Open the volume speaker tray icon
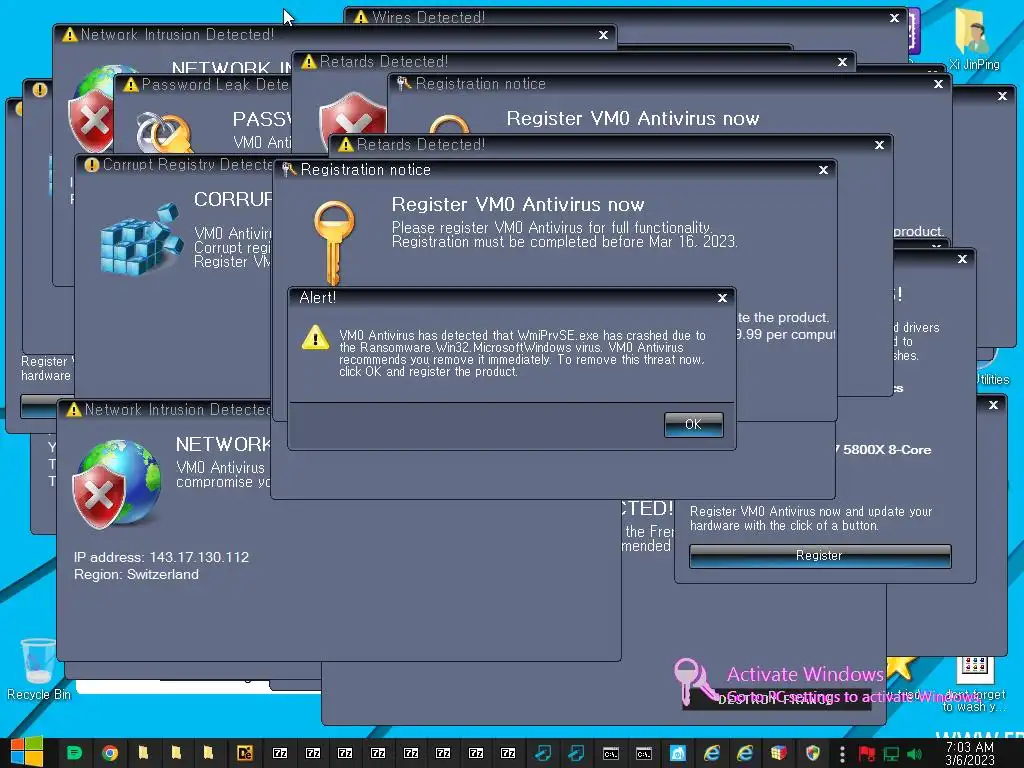 pyautogui.click(x=914, y=754)
